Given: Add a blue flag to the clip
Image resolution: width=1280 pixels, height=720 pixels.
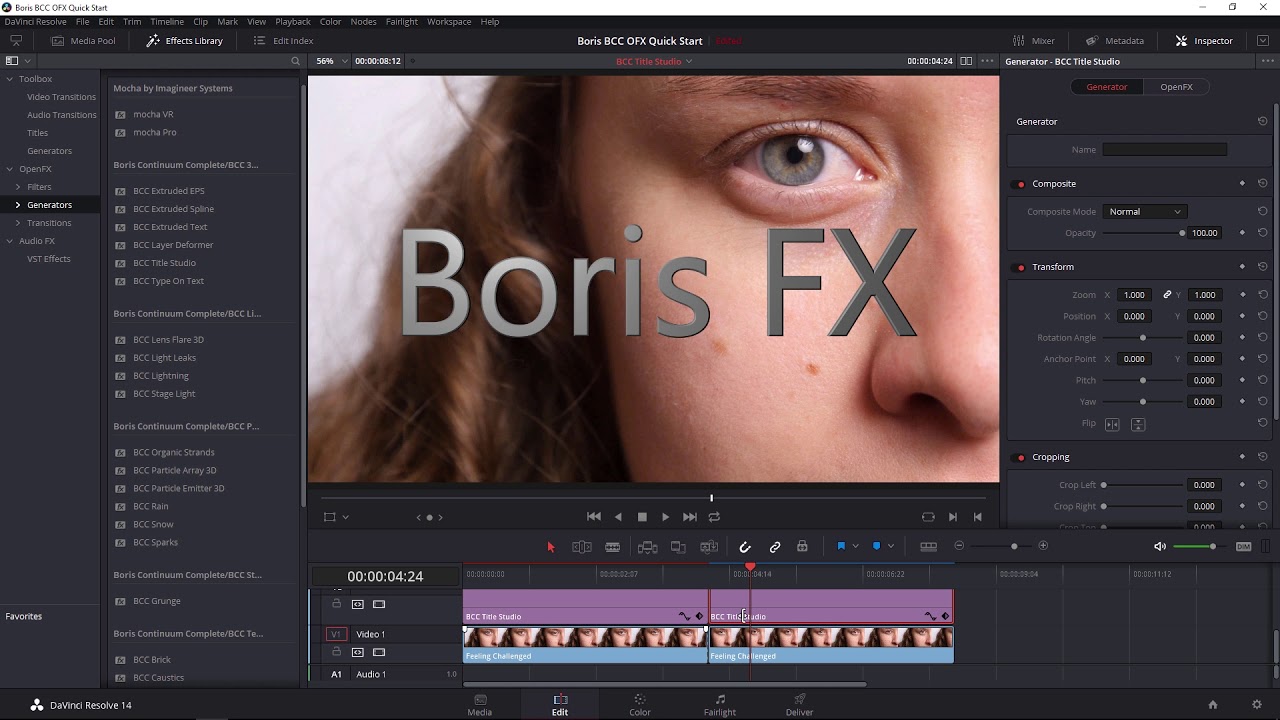Looking at the screenshot, I should tap(841, 546).
